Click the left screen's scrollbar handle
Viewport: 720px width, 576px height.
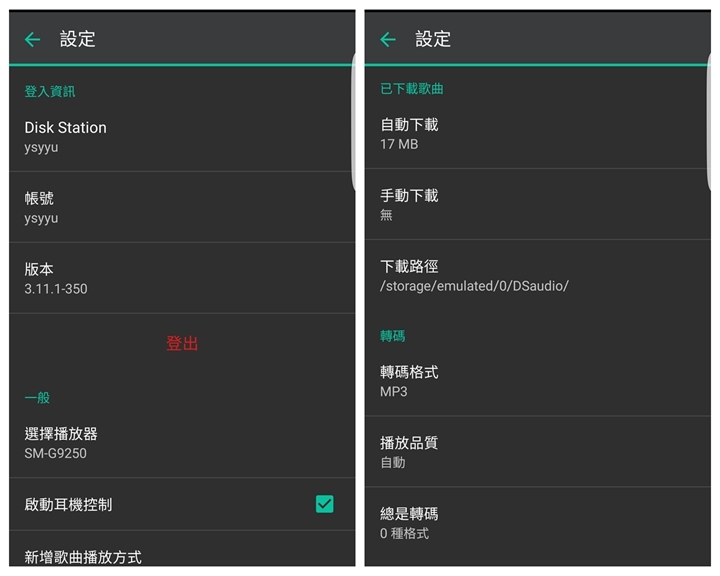[x=353, y=122]
